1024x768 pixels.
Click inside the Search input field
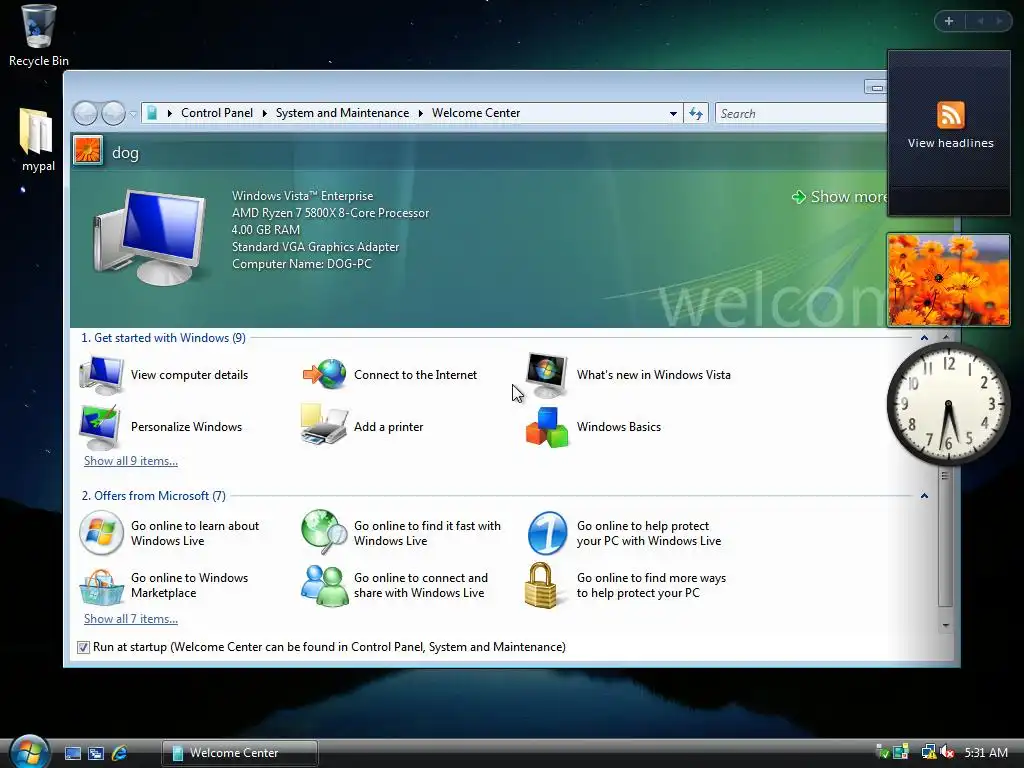click(x=801, y=114)
